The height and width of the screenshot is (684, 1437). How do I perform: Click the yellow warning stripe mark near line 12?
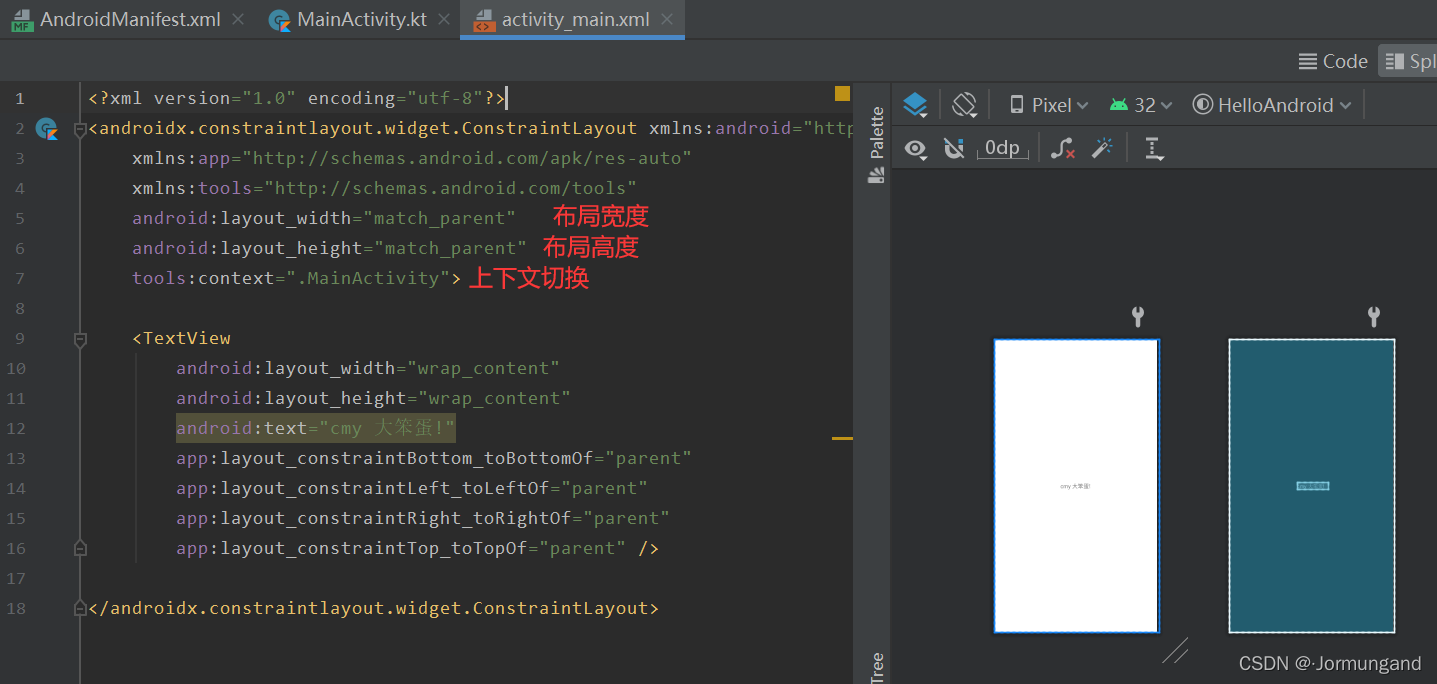pyautogui.click(x=842, y=438)
